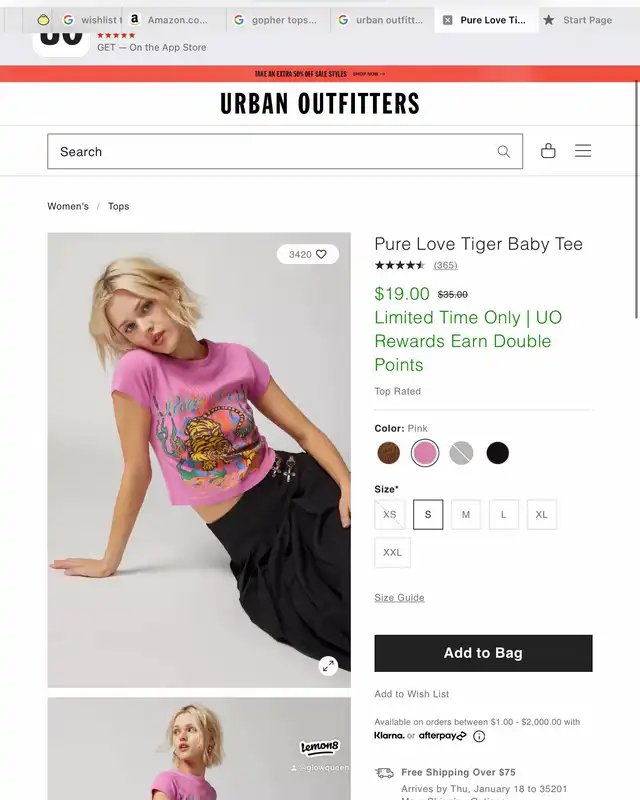Select size M
This screenshot has height=800, width=640.
point(465,514)
